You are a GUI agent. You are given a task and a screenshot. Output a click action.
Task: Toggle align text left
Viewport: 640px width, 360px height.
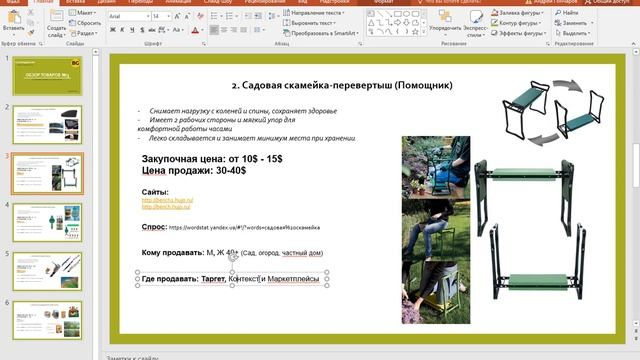(x=214, y=30)
